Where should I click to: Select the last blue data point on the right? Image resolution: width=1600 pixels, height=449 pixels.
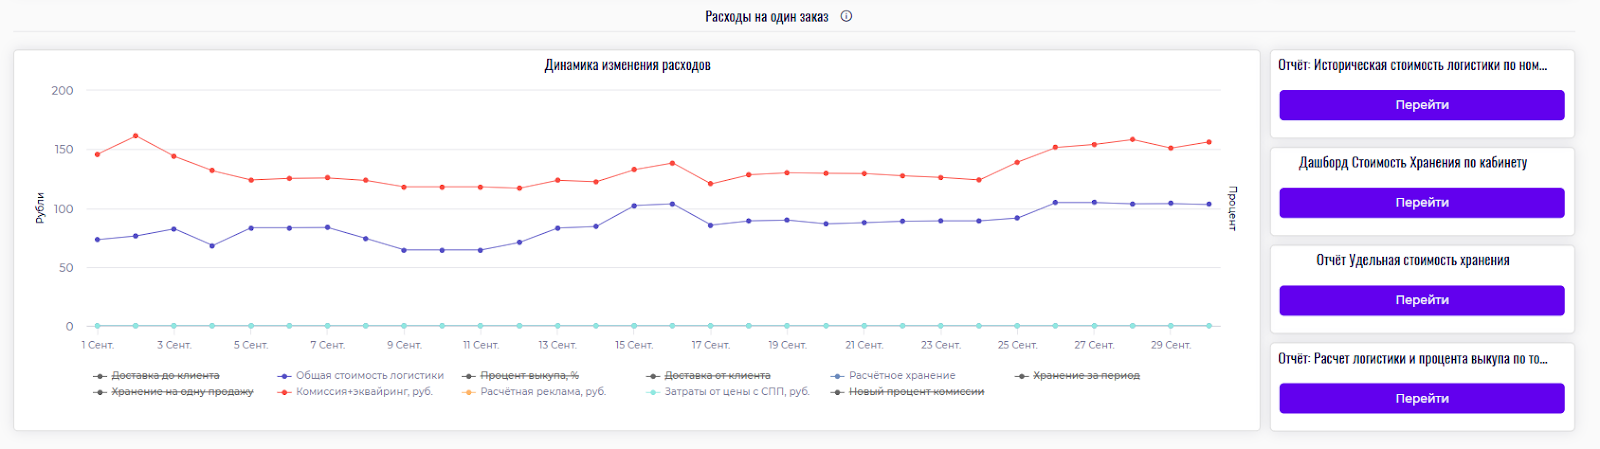click(x=1209, y=204)
